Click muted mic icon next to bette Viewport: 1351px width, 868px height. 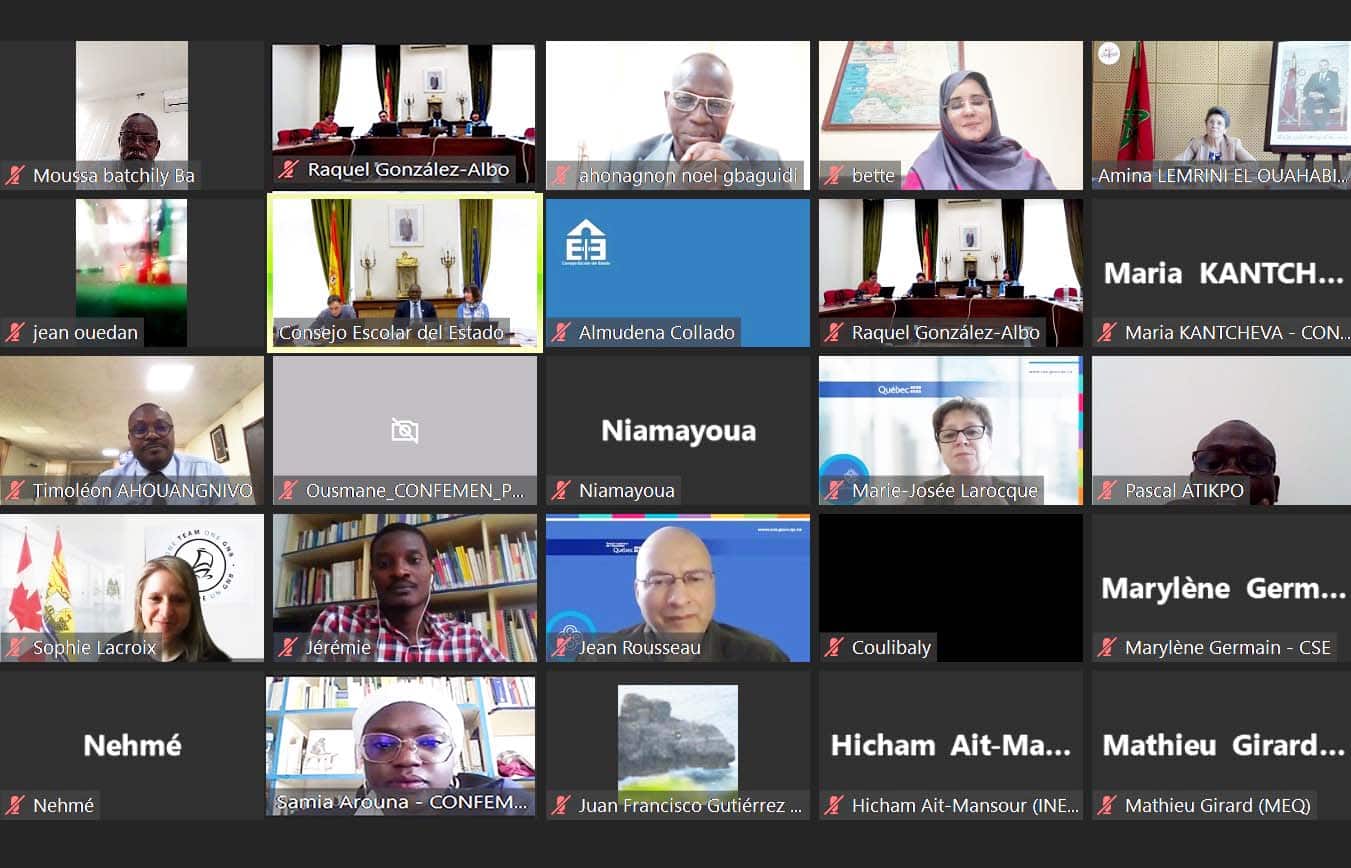point(834,176)
